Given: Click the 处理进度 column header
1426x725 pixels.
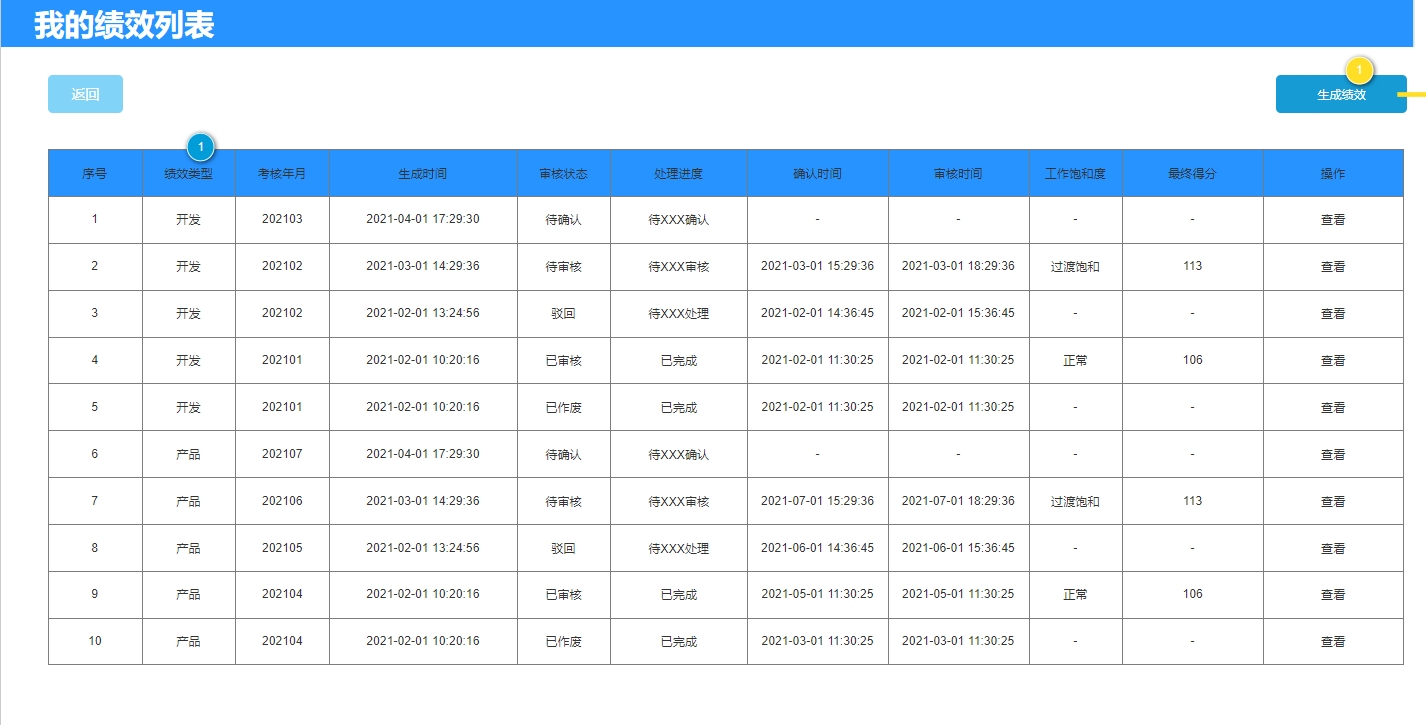Looking at the screenshot, I should [679, 174].
